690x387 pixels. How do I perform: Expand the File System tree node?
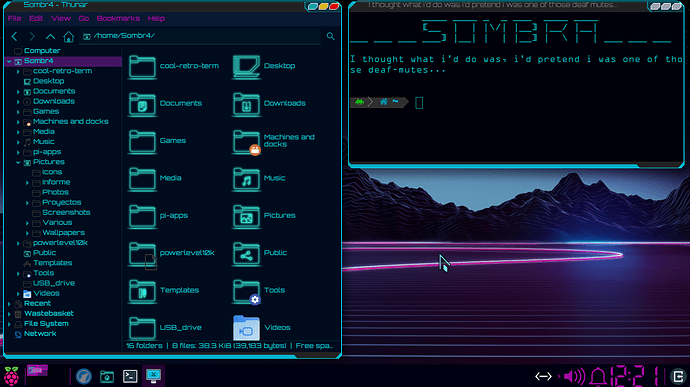(x=9, y=324)
